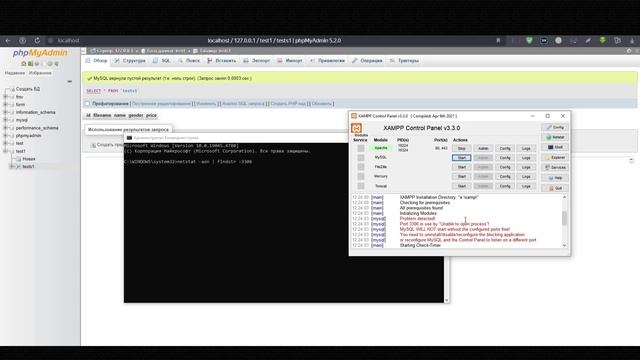Open XAMPP Explorer button
This screenshot has width=640, height=360.
(555, 158)
